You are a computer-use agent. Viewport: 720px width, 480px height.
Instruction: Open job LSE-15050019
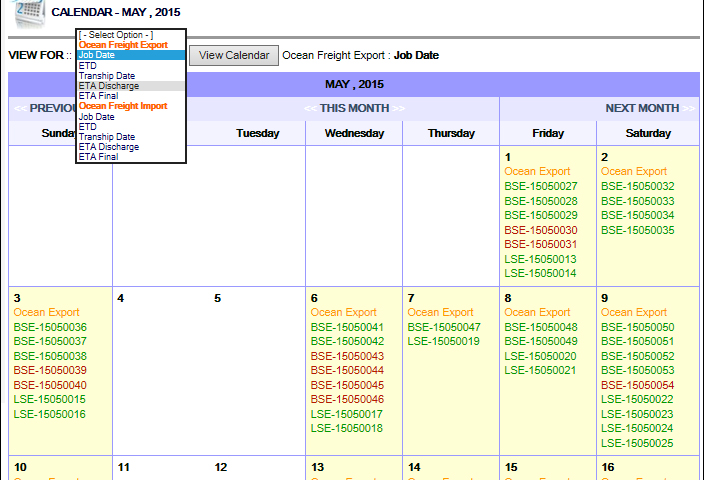[444, 341]
